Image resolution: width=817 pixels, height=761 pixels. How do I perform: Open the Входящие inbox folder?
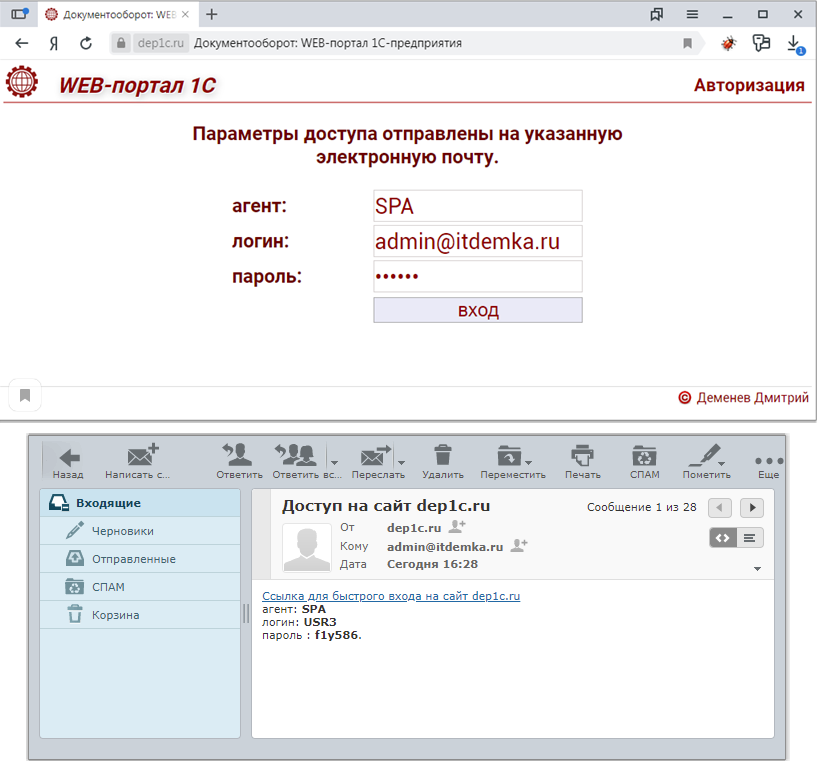tap(140, 503)
